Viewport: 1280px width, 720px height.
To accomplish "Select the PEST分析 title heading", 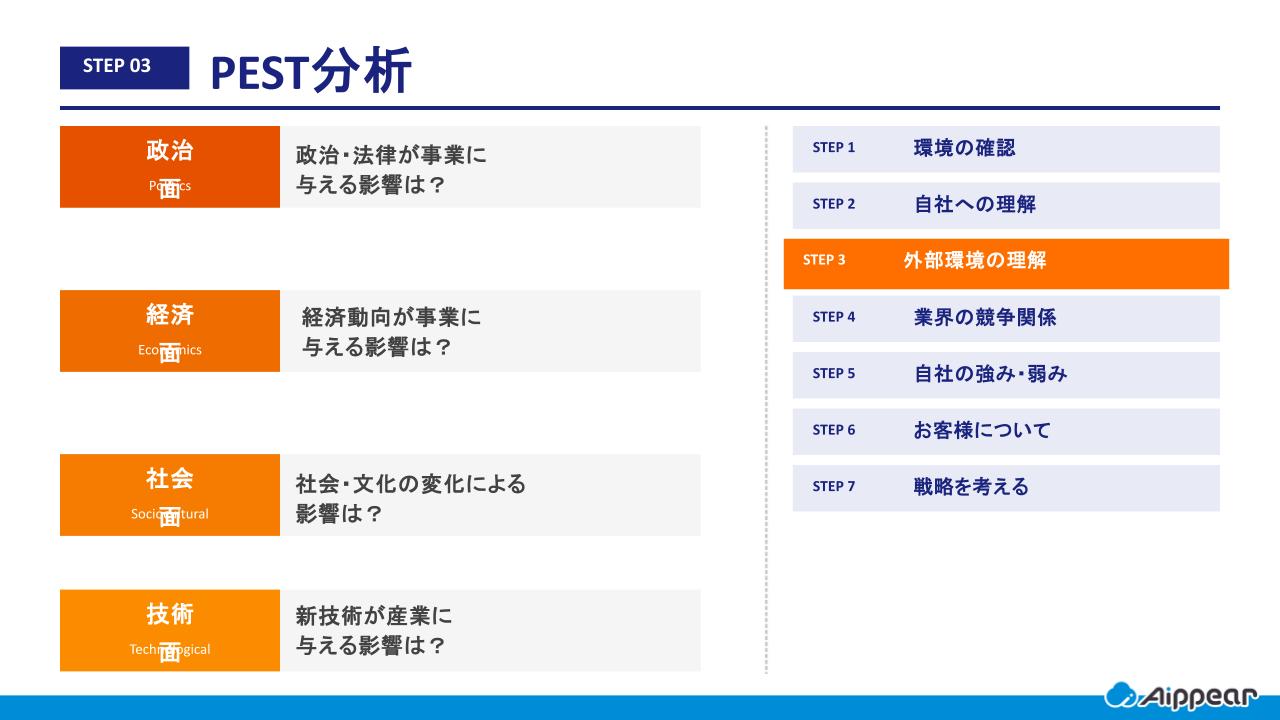I will [311, 71].
